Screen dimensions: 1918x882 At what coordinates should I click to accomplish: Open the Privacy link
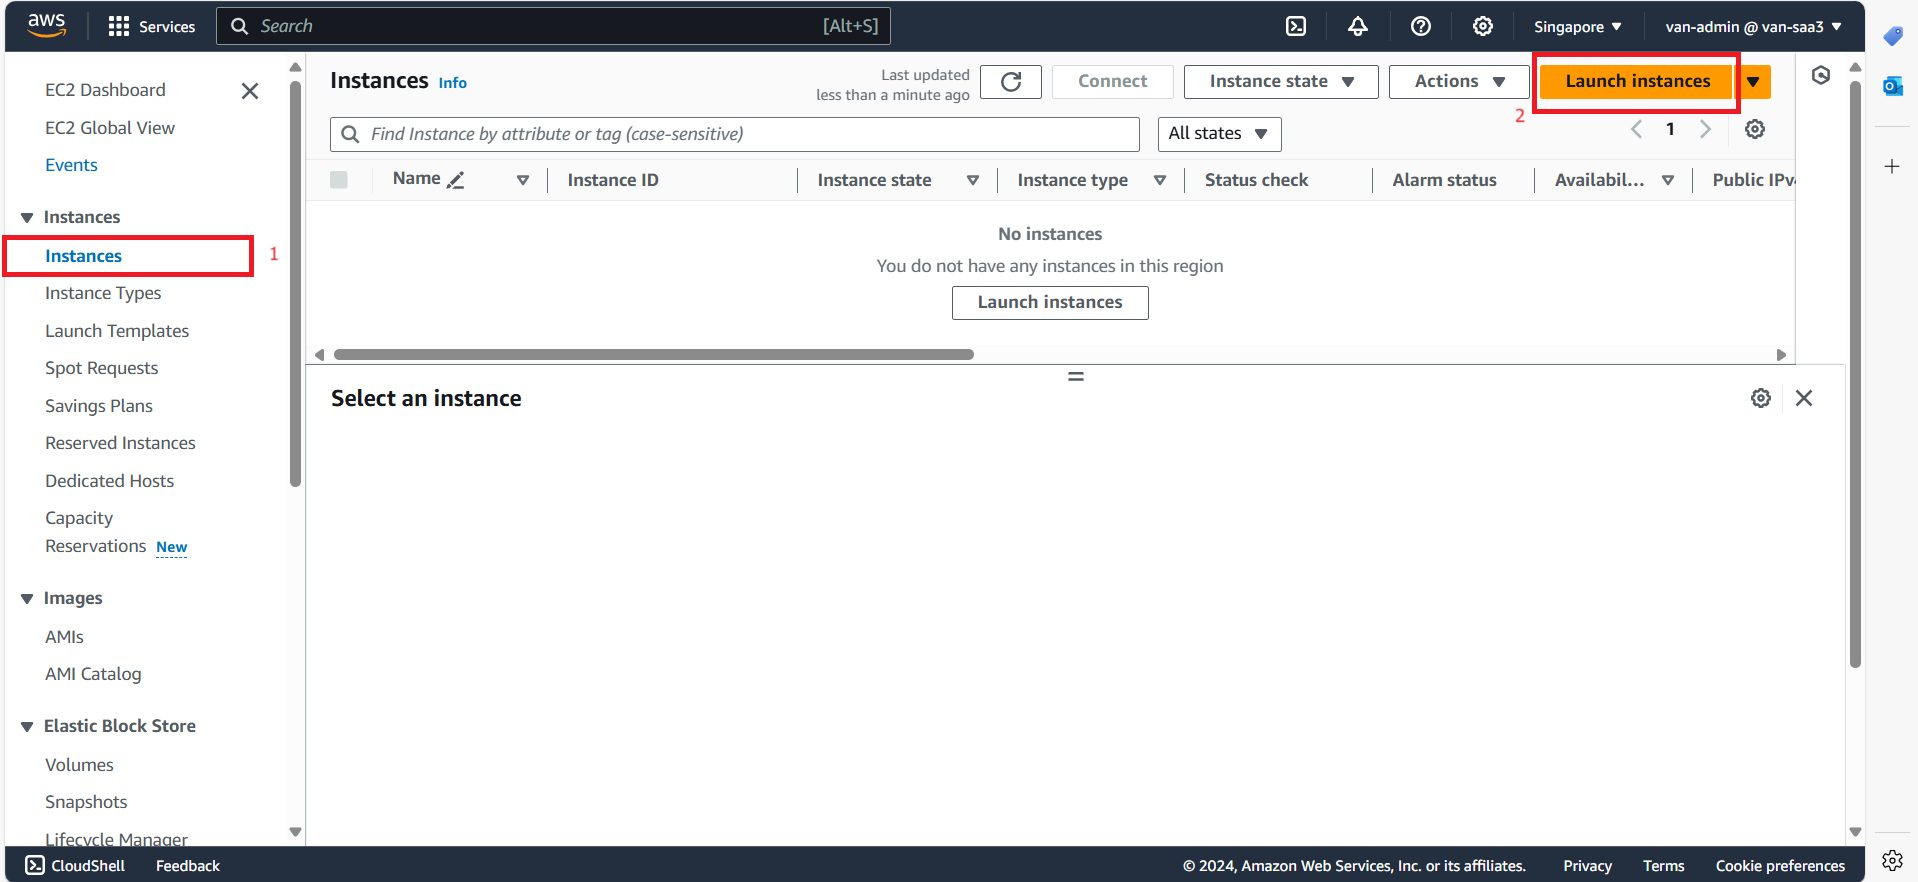tap(1587, 866)
